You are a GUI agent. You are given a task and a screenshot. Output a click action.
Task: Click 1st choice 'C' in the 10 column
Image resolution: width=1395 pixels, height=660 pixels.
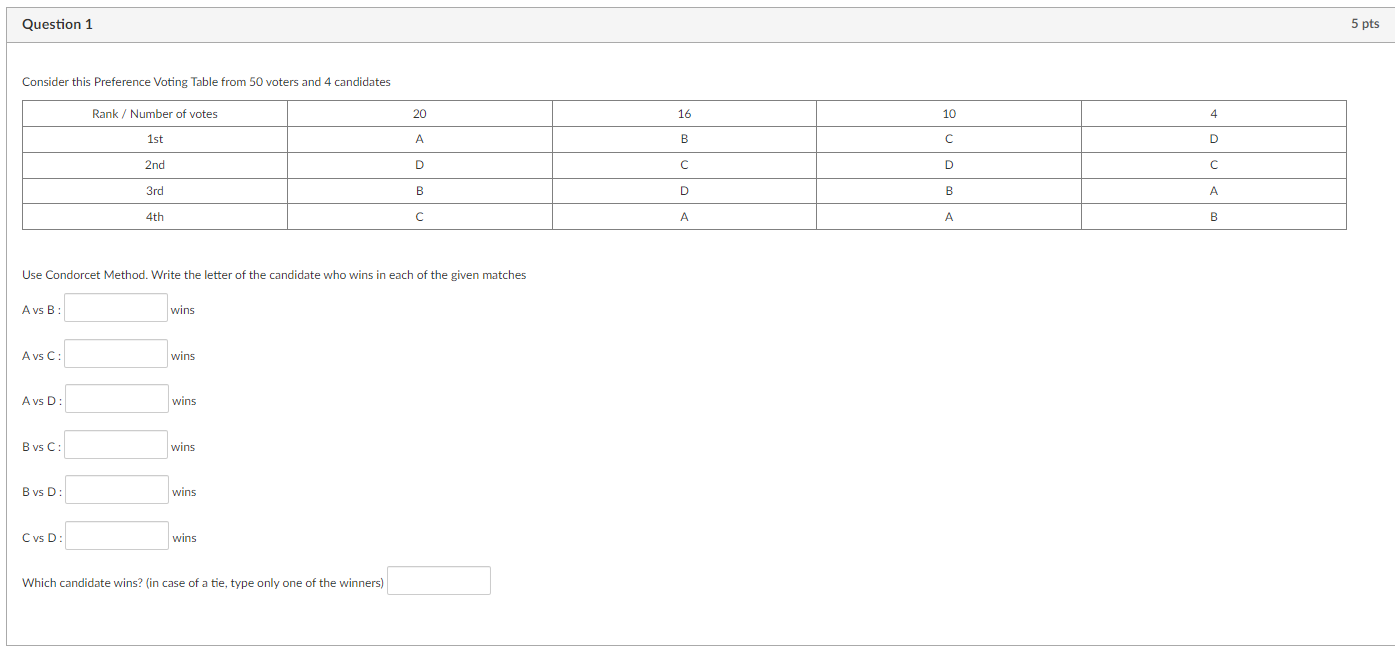click(x=949, y=140)
